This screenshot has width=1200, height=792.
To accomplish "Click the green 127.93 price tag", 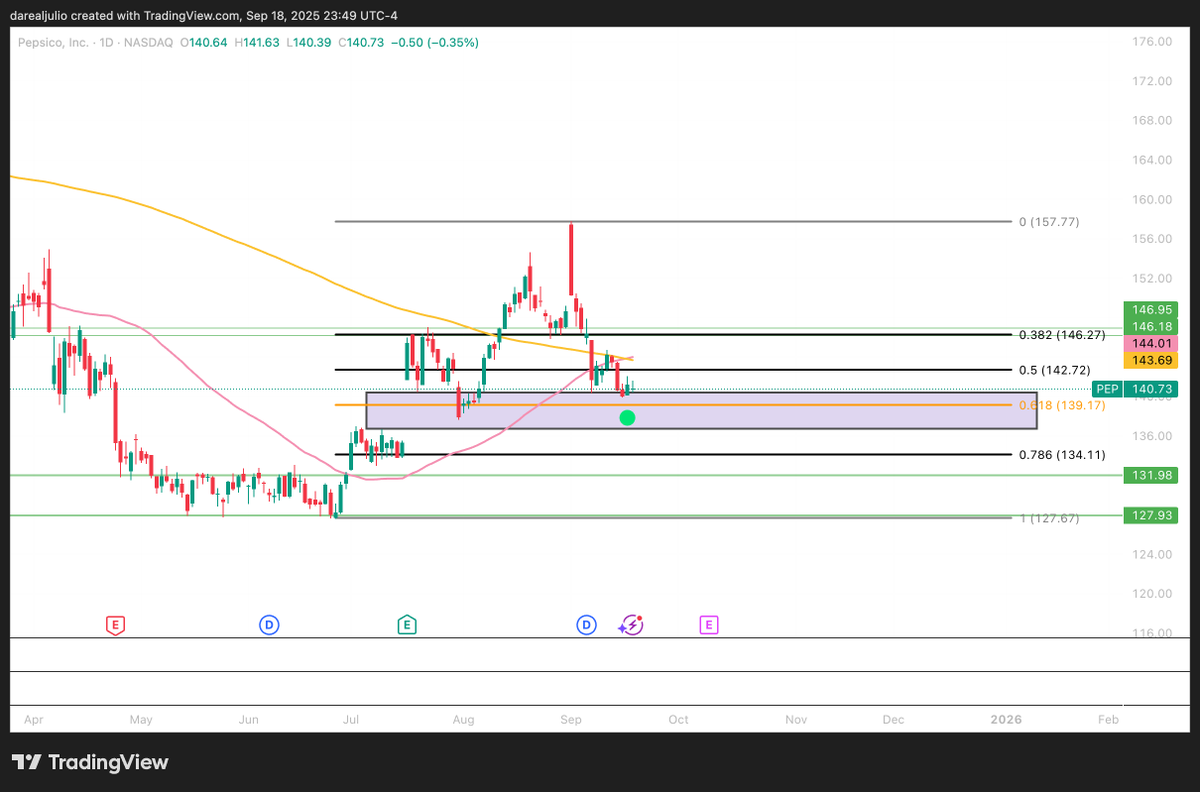I will pyautogui.click(x=1150, y=515).
